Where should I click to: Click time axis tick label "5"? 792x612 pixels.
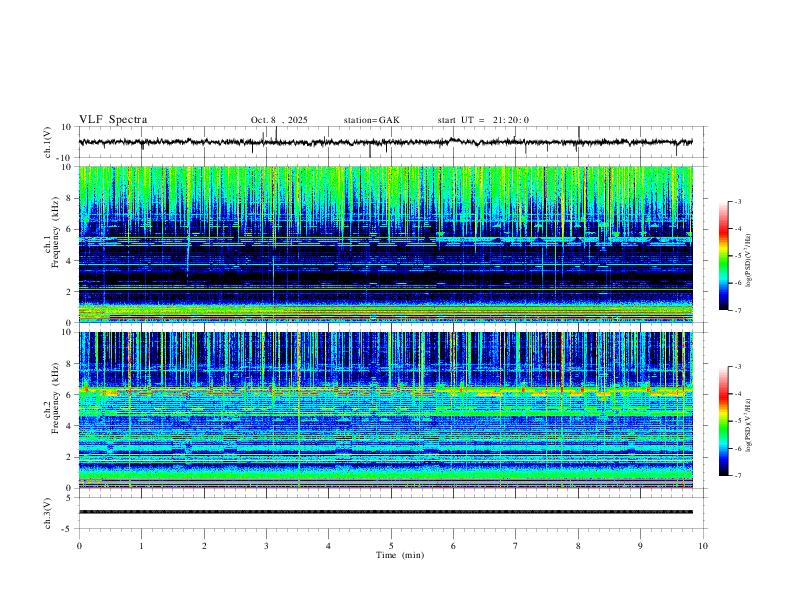[391, 546]
